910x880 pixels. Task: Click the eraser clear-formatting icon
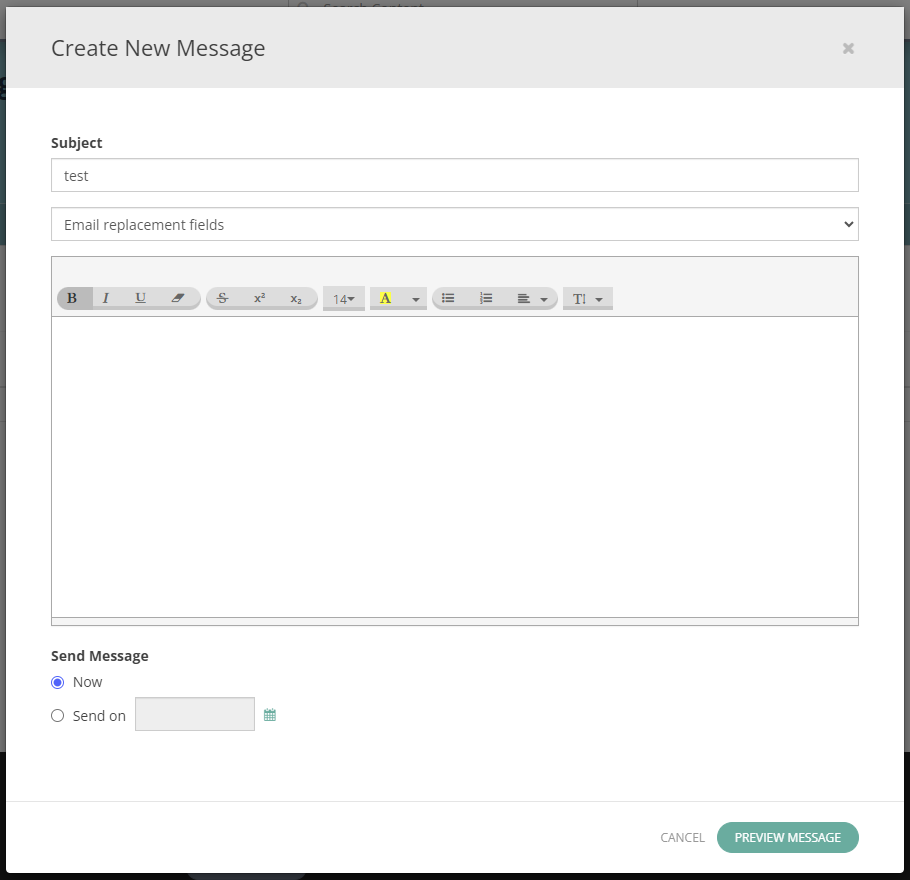click(x=178, y=298)
